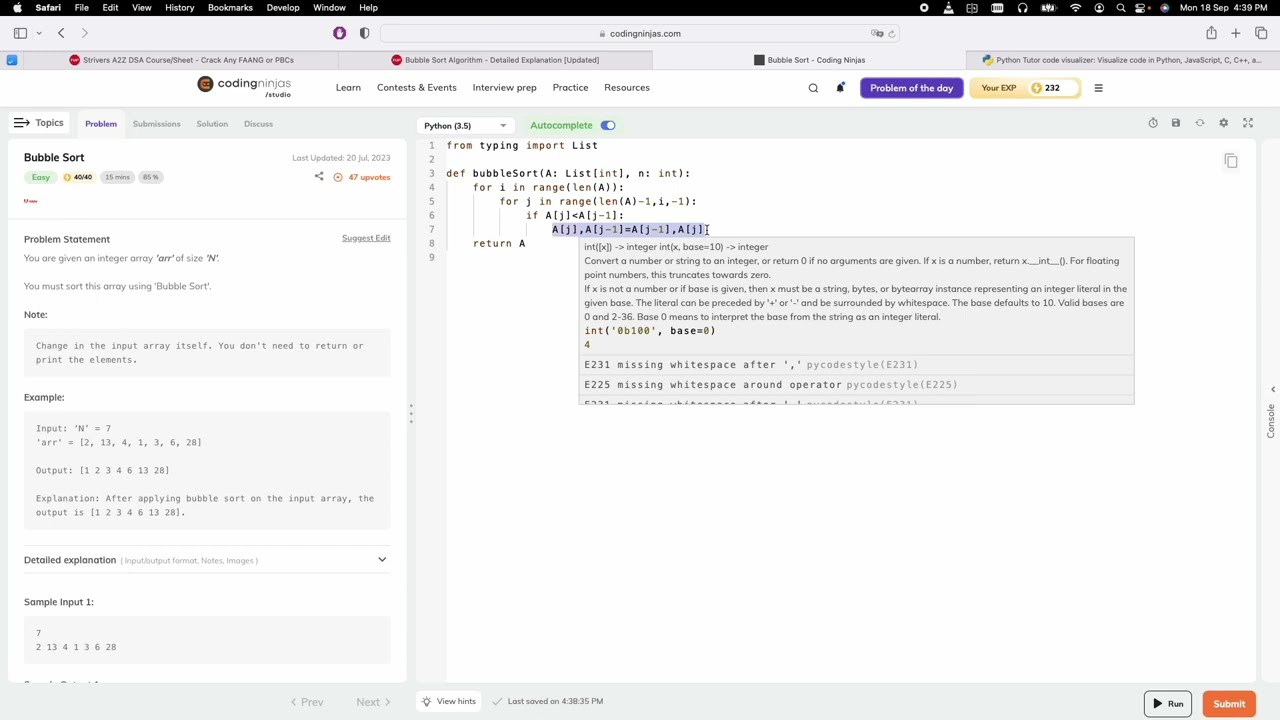Open notifications bell
Screen dimensions: 1280x720
pos(840,88)
